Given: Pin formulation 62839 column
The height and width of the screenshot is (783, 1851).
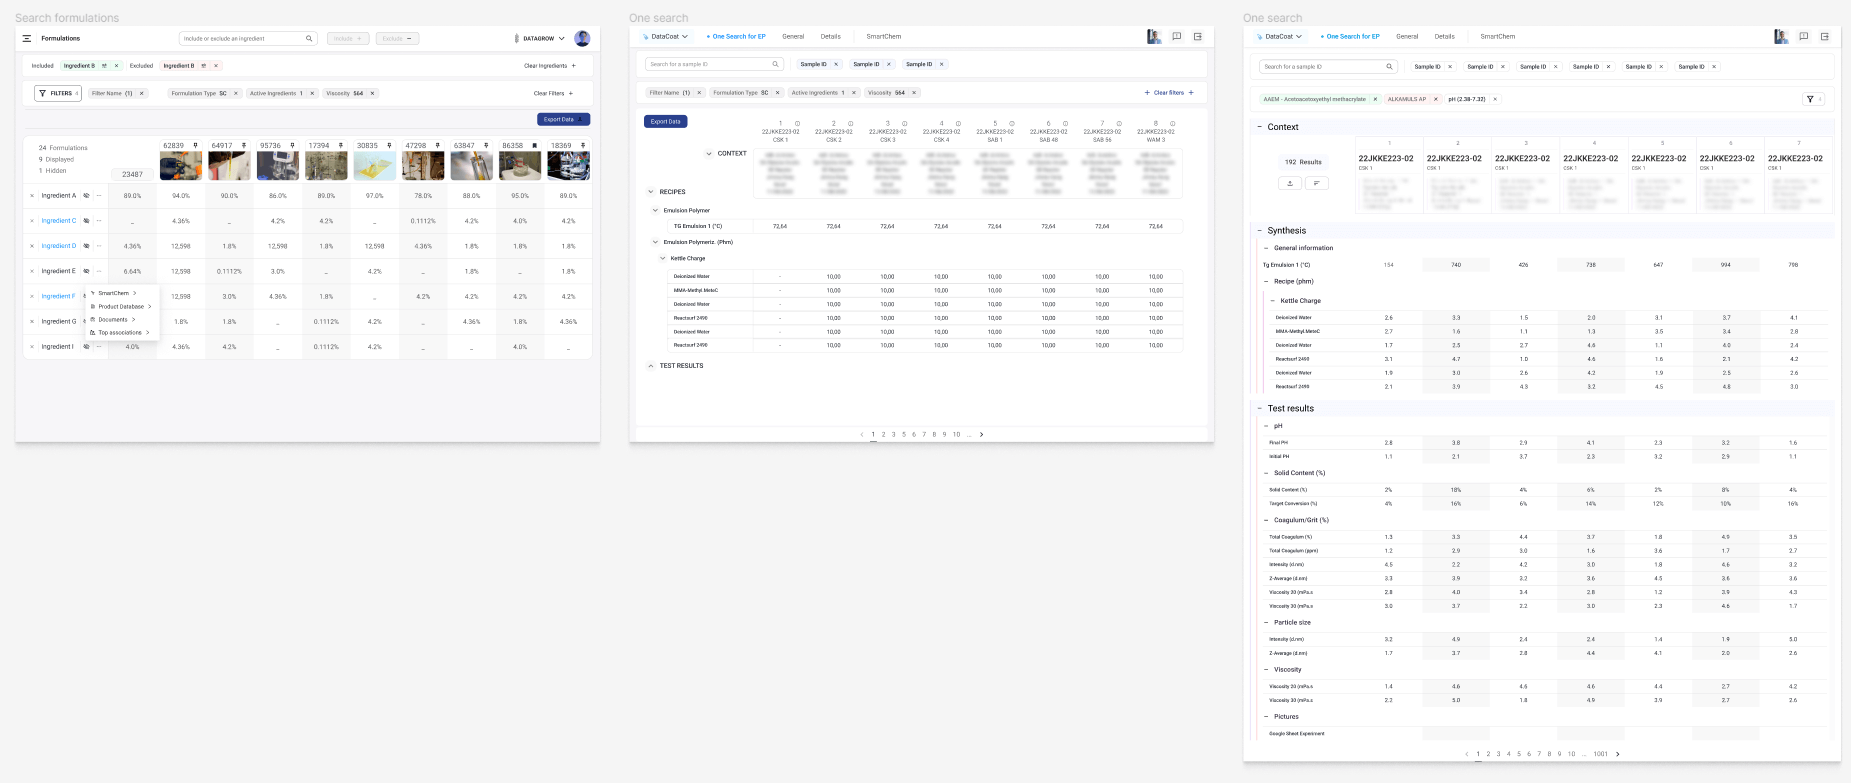Looking at the screenshot, I should (x=195, y=146).
